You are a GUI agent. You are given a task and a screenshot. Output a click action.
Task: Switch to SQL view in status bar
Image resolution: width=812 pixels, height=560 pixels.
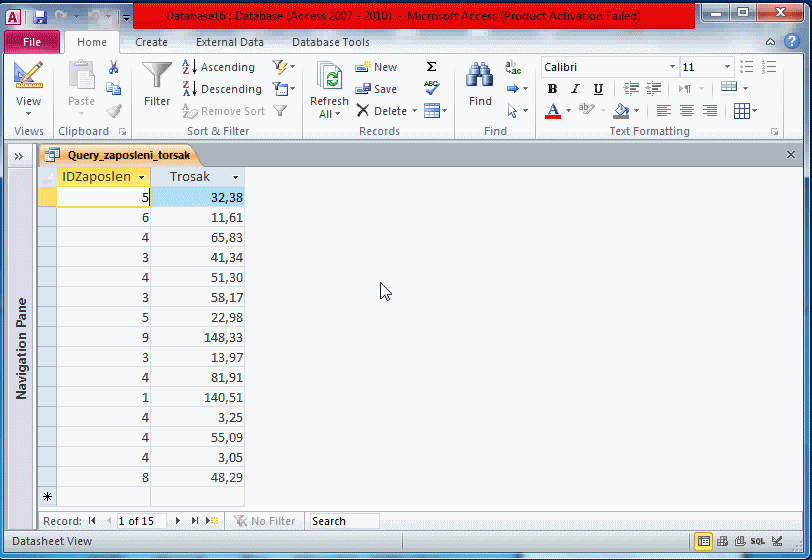coord(758,542)
